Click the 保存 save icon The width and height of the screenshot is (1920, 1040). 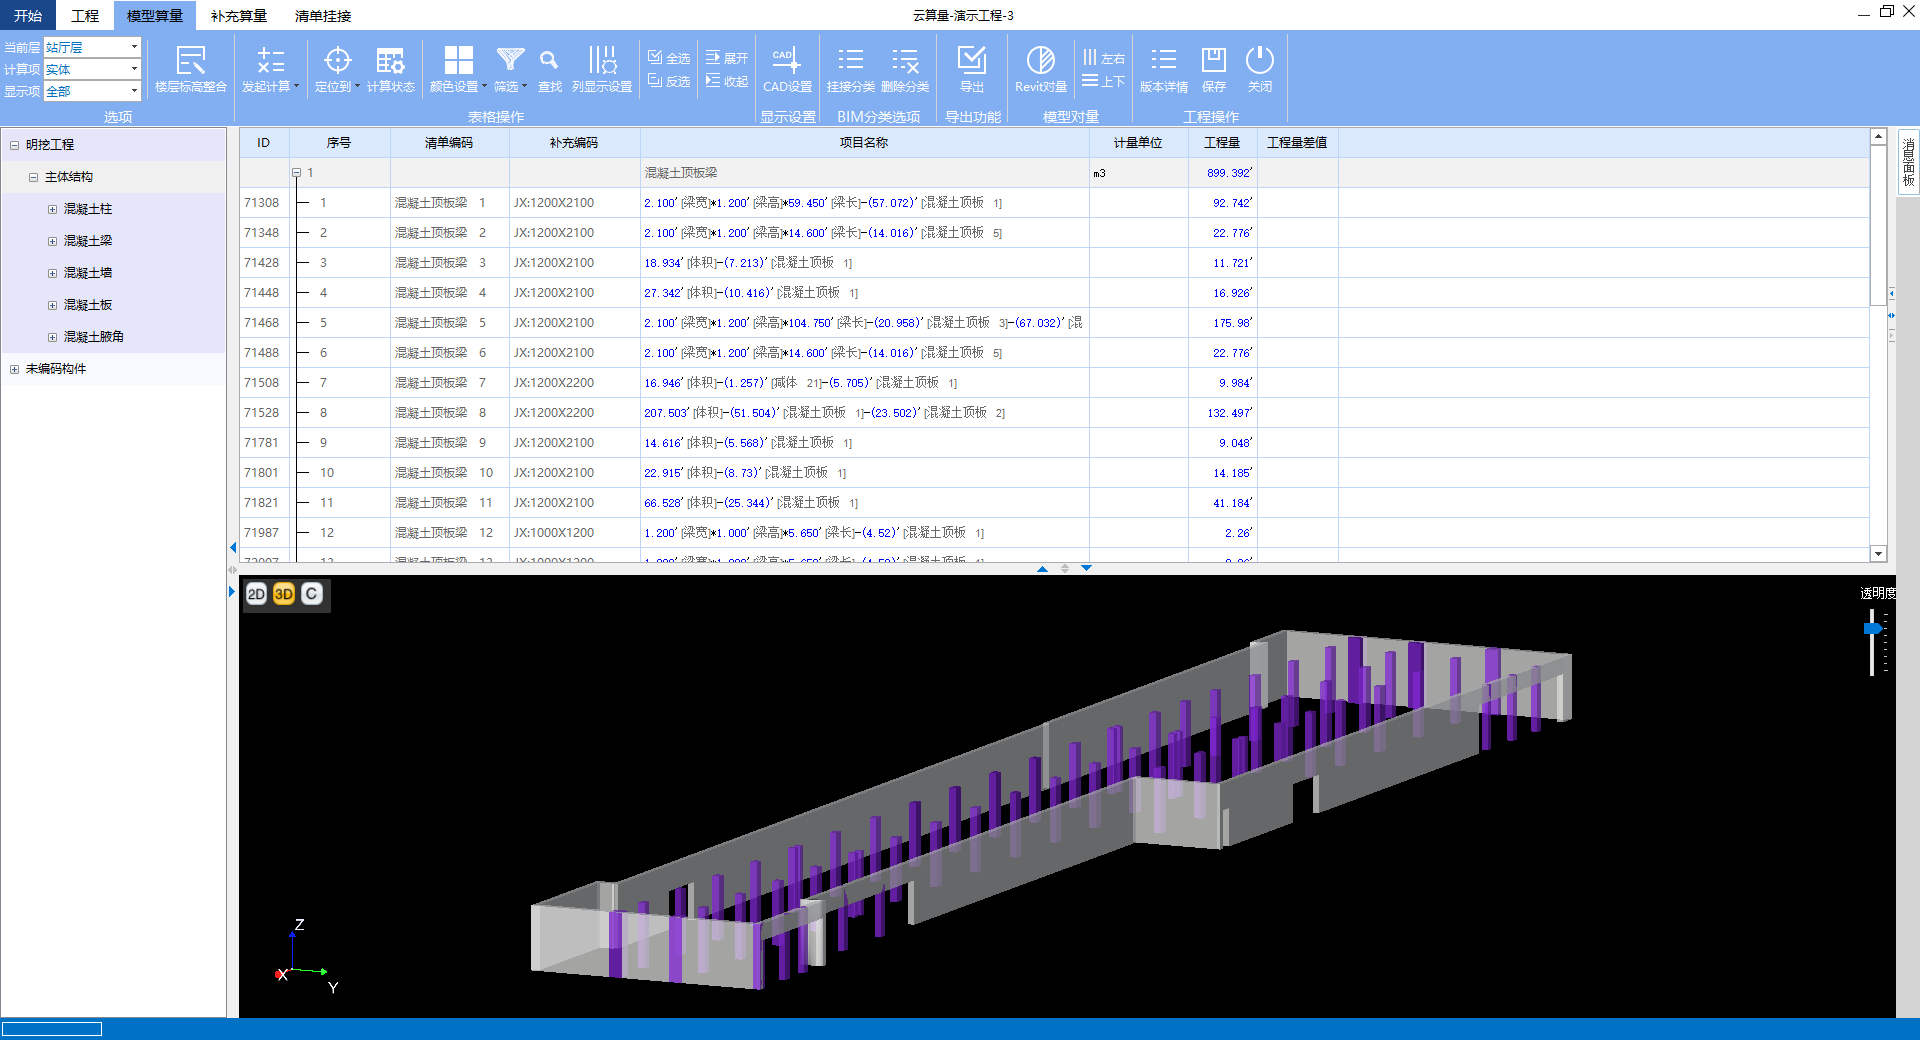[1213, 68]
